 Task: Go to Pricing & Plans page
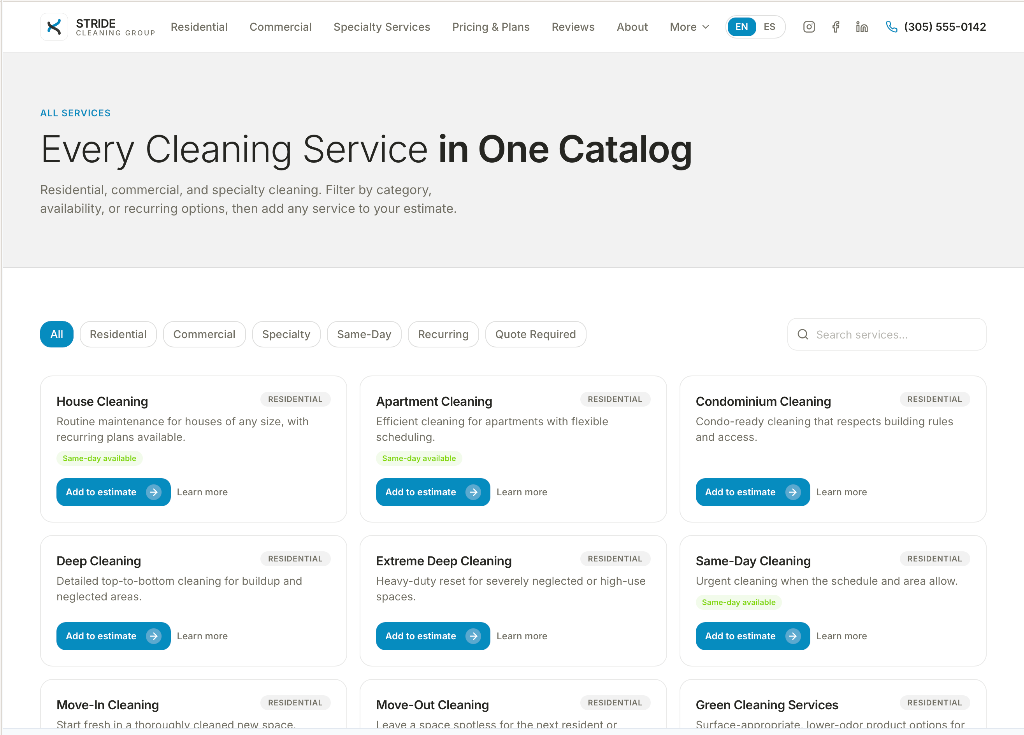tap(490, 27)
